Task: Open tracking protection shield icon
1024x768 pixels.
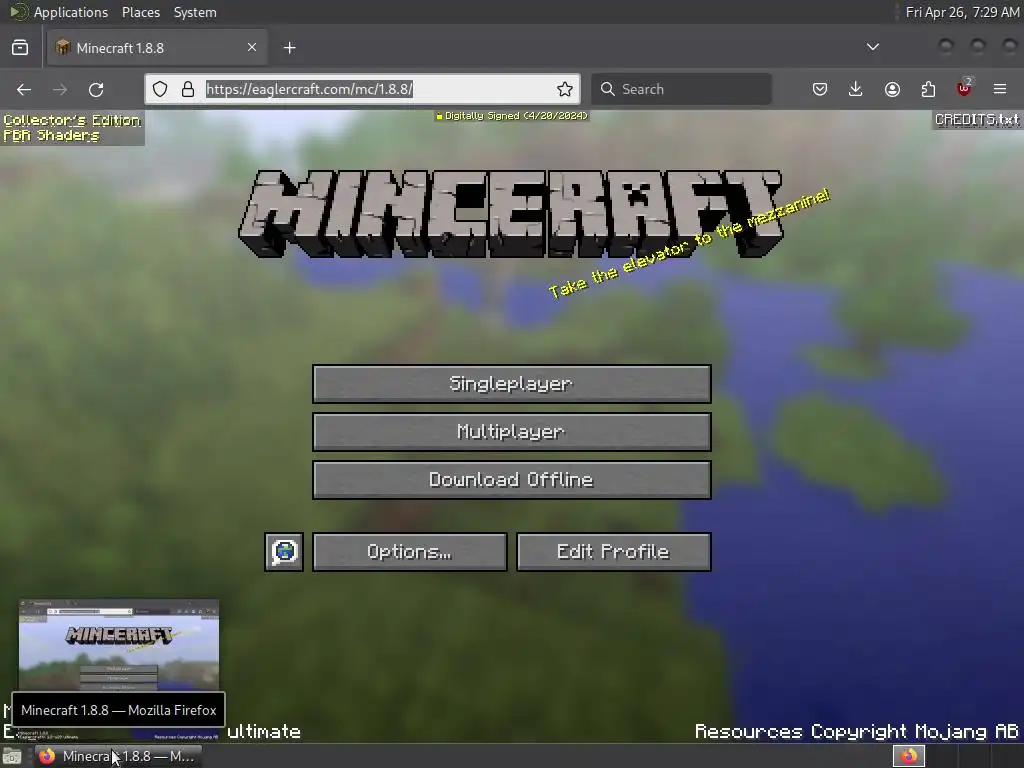Action: tap(160, 89)
